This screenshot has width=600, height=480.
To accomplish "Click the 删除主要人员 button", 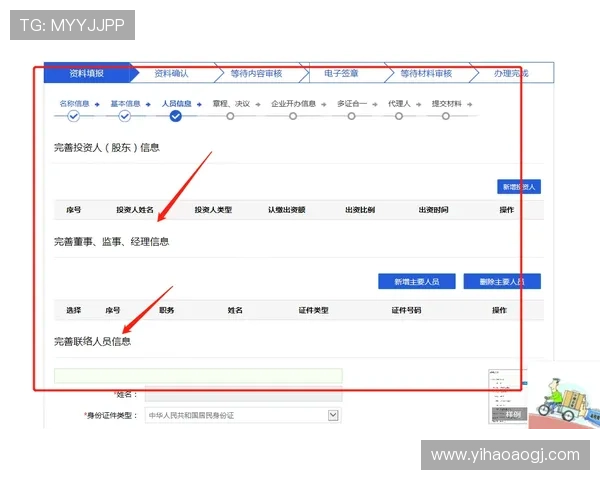I will pos(502,281).
